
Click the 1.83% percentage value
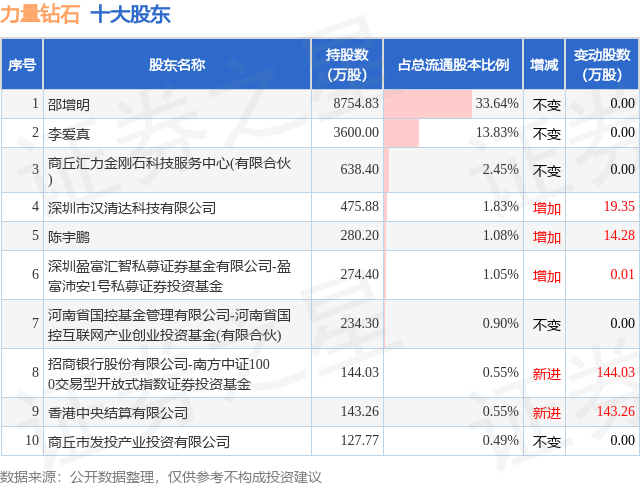click(501, 206)
